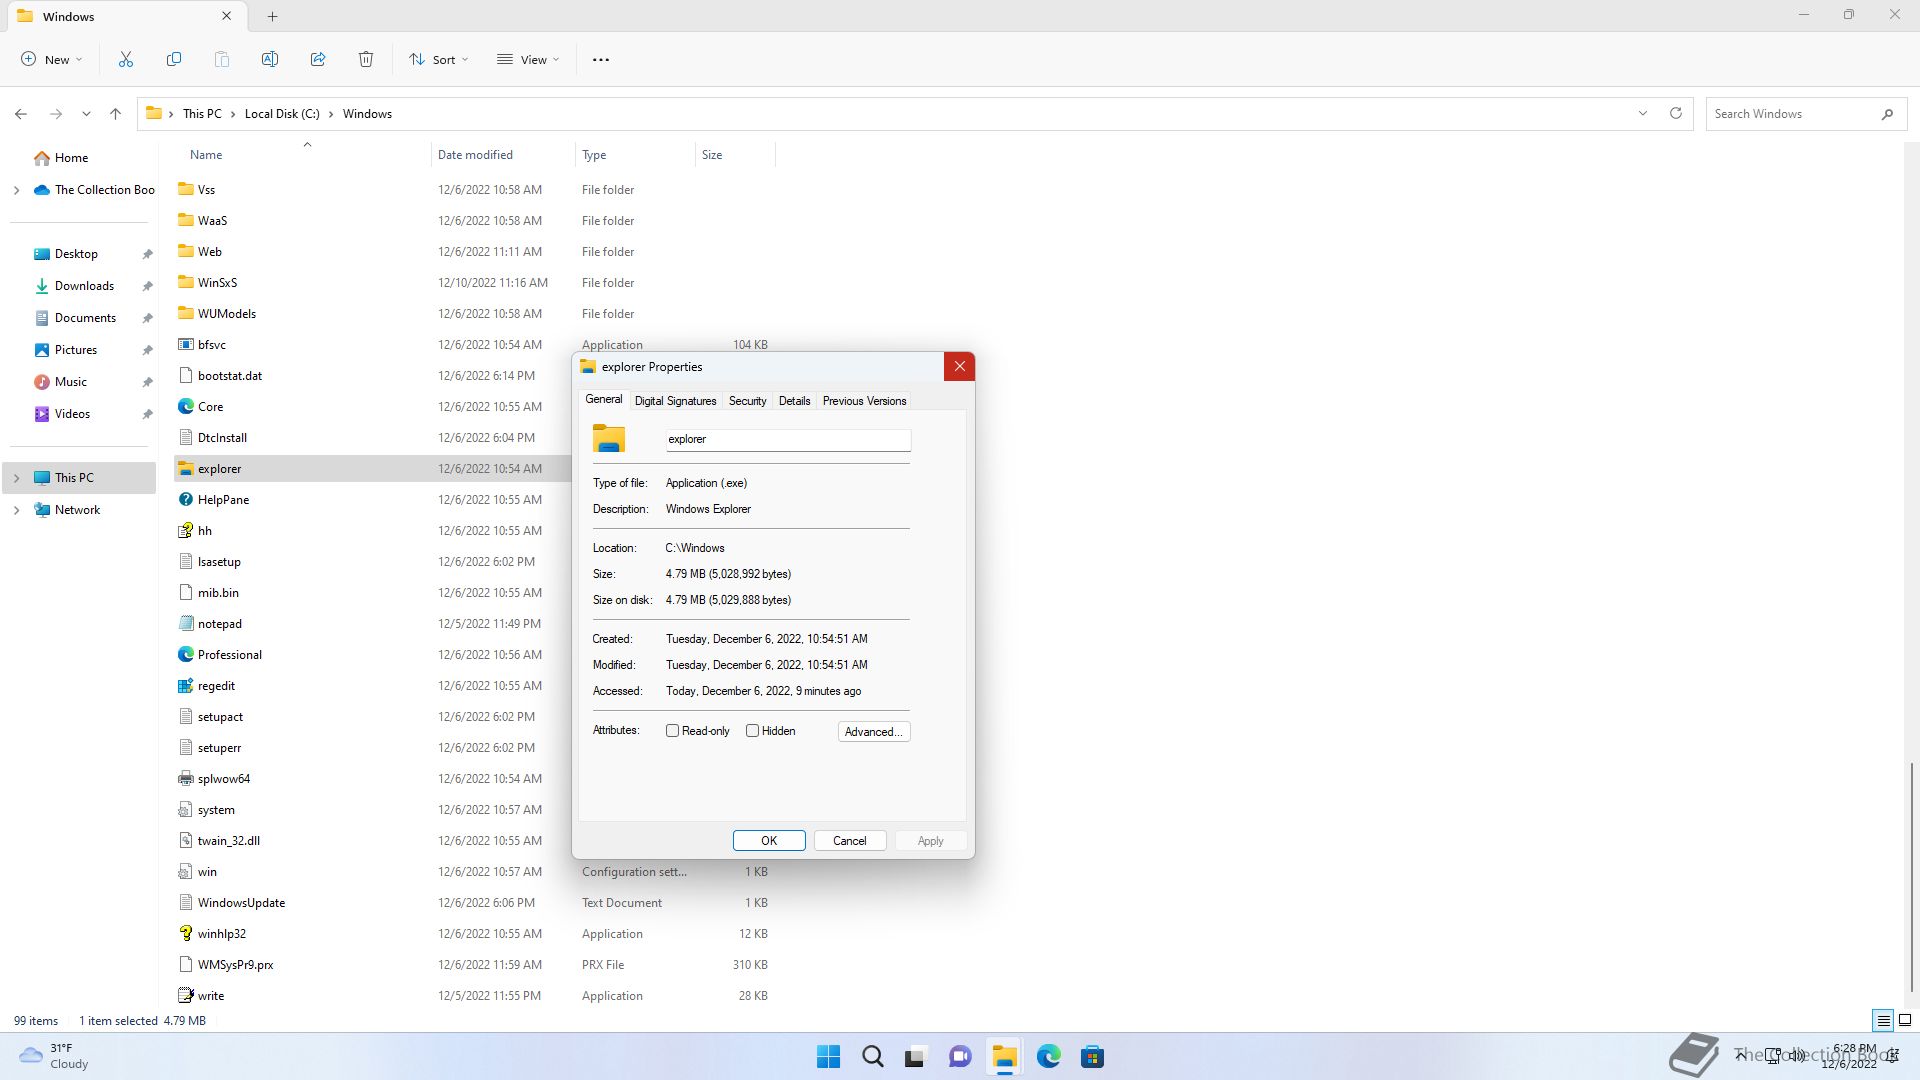Enable the Read-only attribute checkbox
Image resolution: width=1920 pixels, height=1080 pixels.
coord(672,731)
